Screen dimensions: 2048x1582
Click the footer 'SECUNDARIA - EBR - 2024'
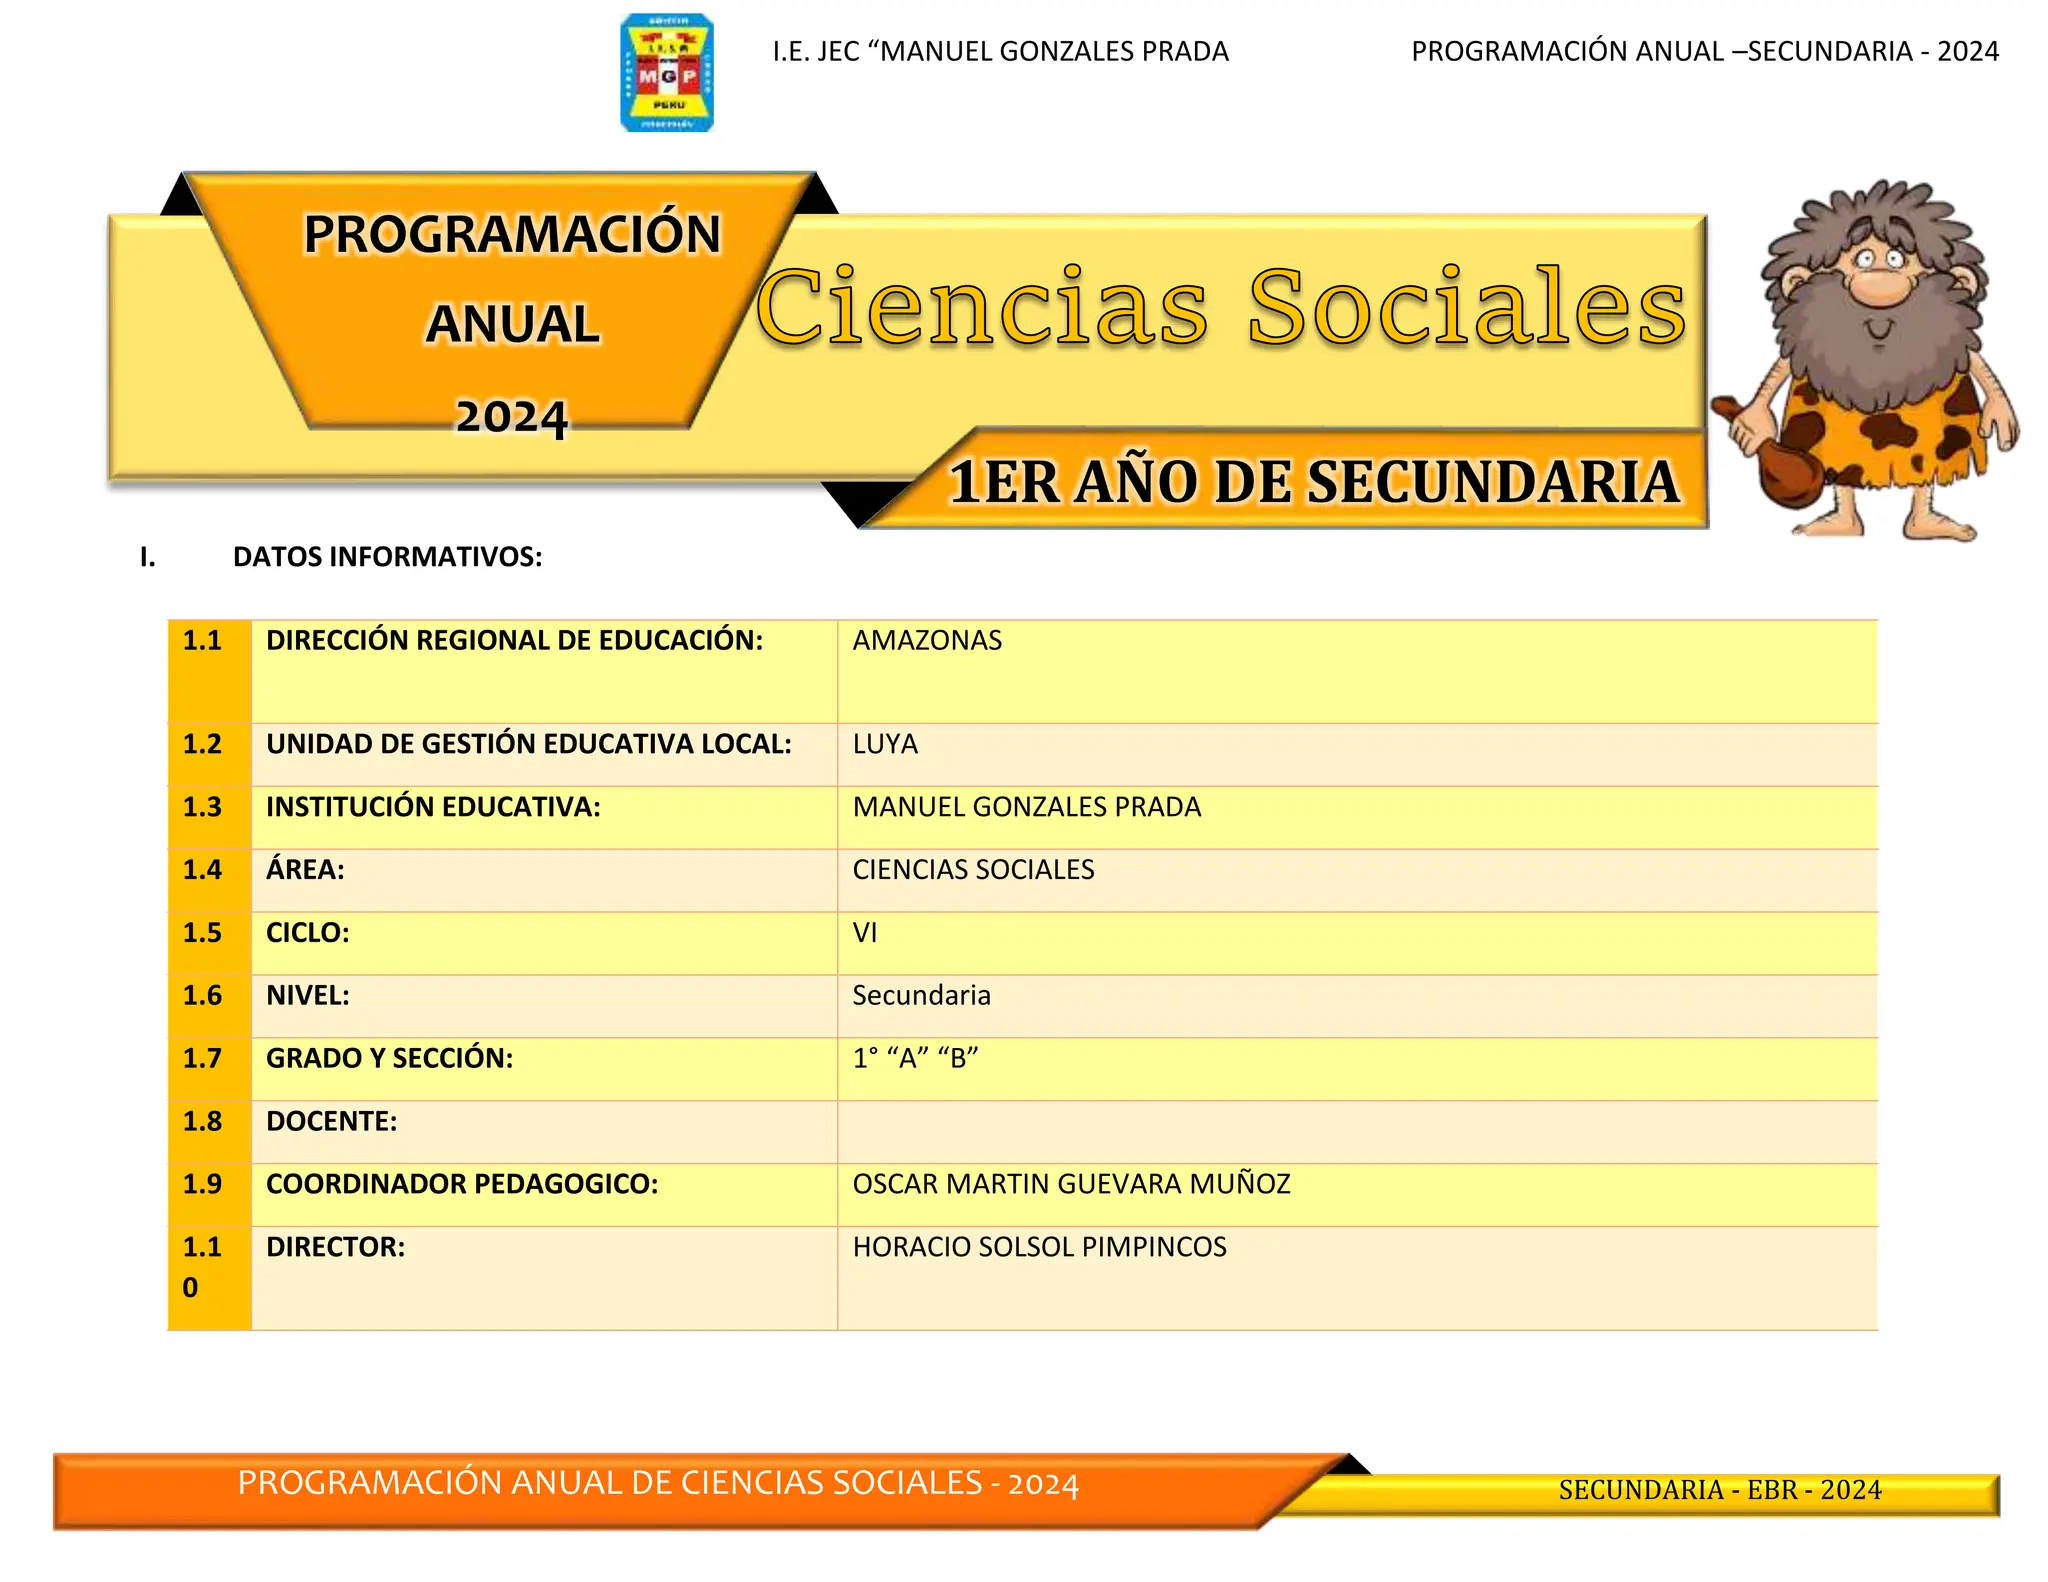[1720, 1491]
